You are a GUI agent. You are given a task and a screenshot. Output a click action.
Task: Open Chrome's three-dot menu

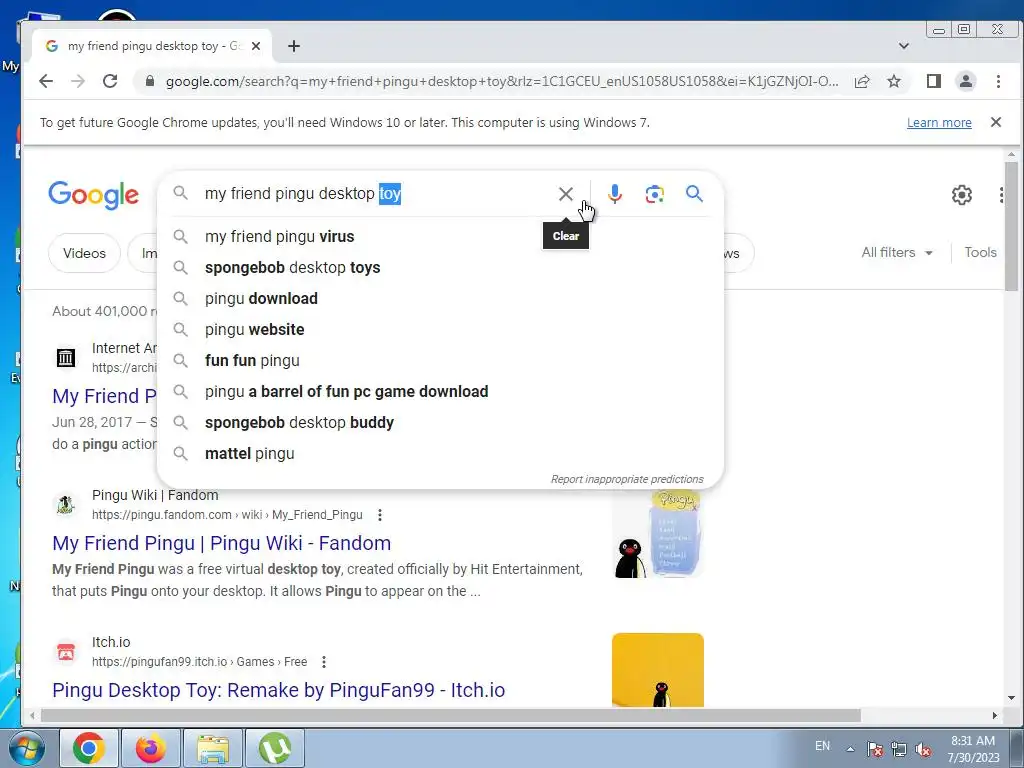(x=998, y=81)
